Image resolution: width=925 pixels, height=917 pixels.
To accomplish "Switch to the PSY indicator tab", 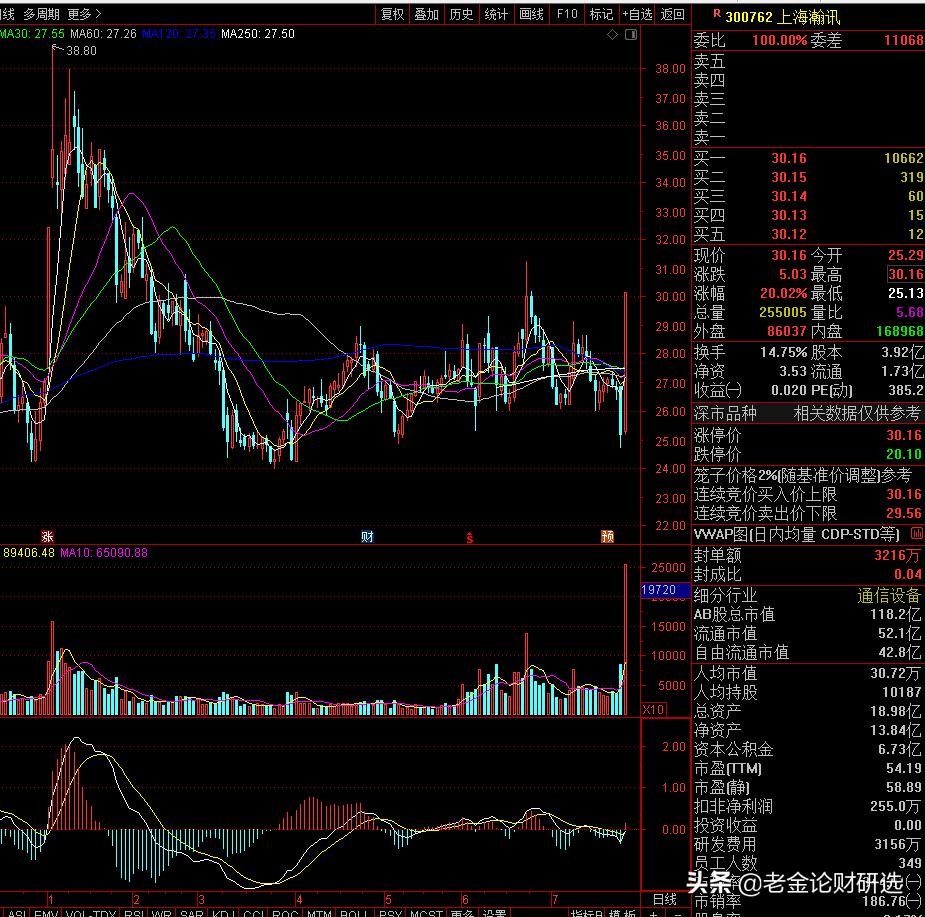I will [x=390, y=912].
